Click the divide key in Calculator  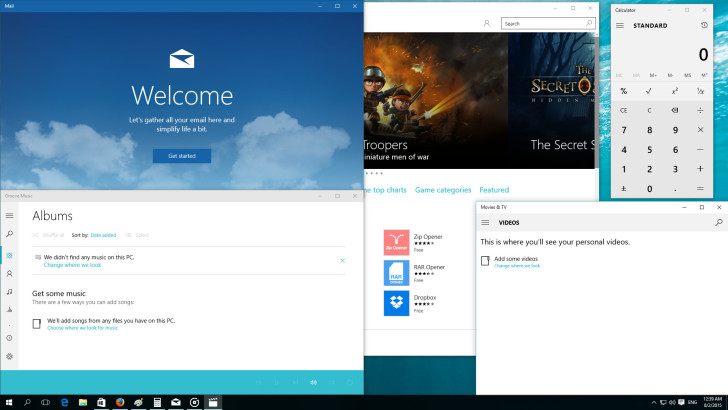[700, 110]
